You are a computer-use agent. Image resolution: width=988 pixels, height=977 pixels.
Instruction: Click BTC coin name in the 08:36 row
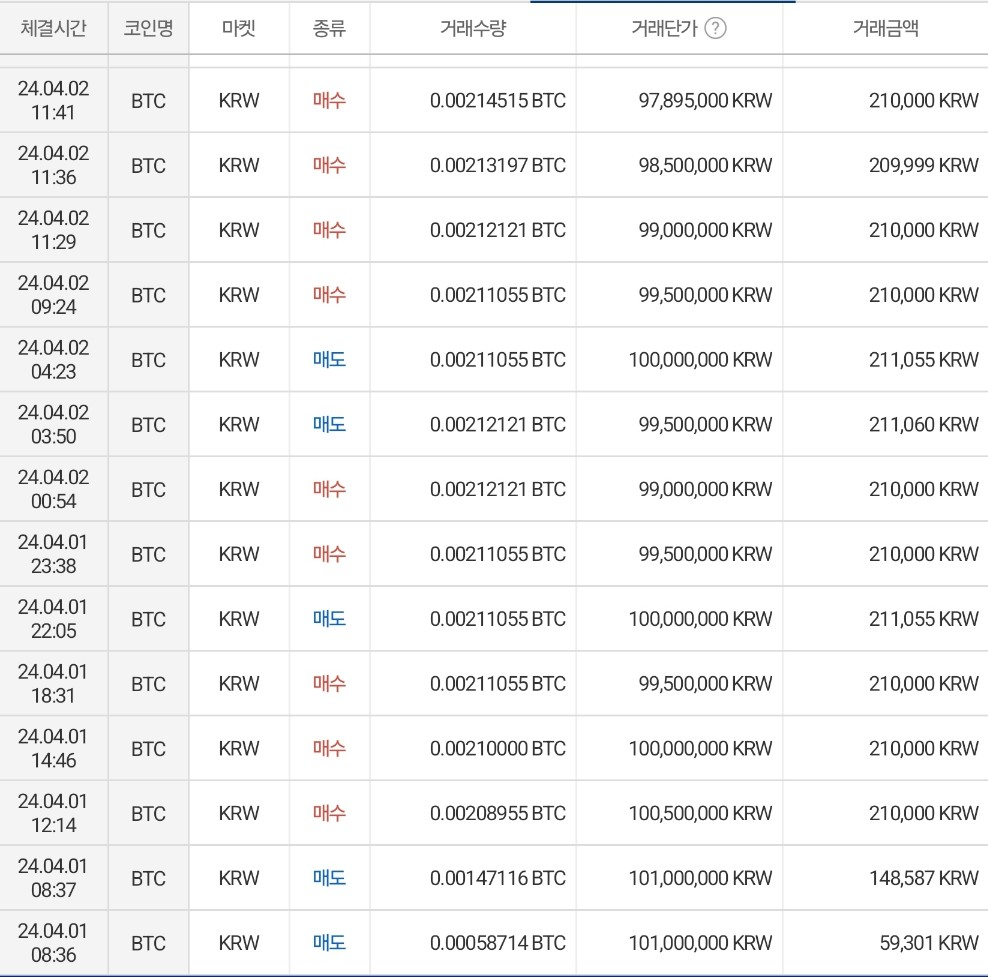click(x=149, y=944)
